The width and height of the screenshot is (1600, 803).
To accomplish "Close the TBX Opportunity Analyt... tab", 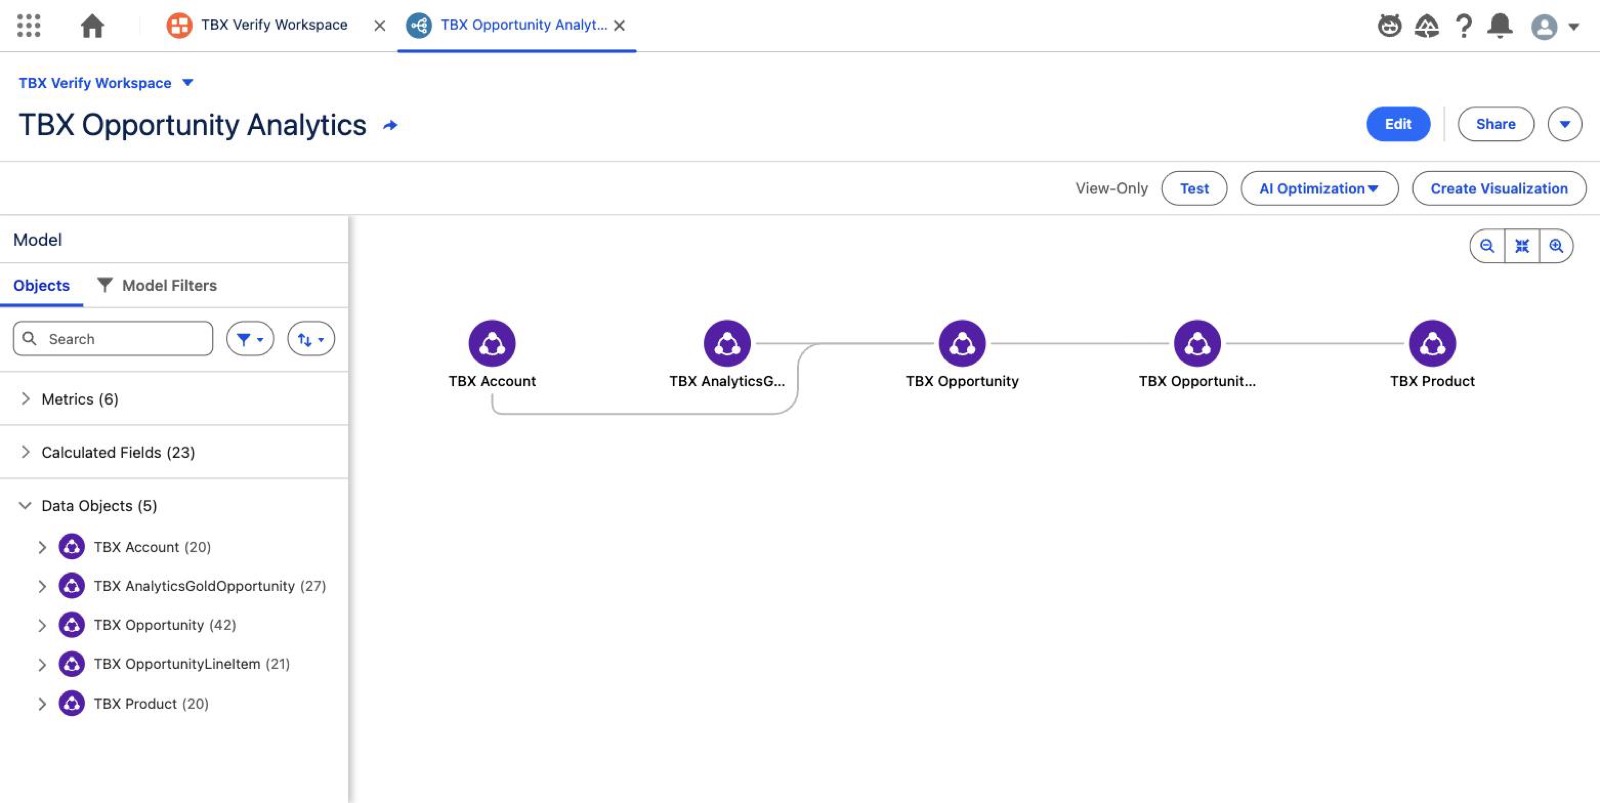I will pyautogui.click(x=620, y=26).
